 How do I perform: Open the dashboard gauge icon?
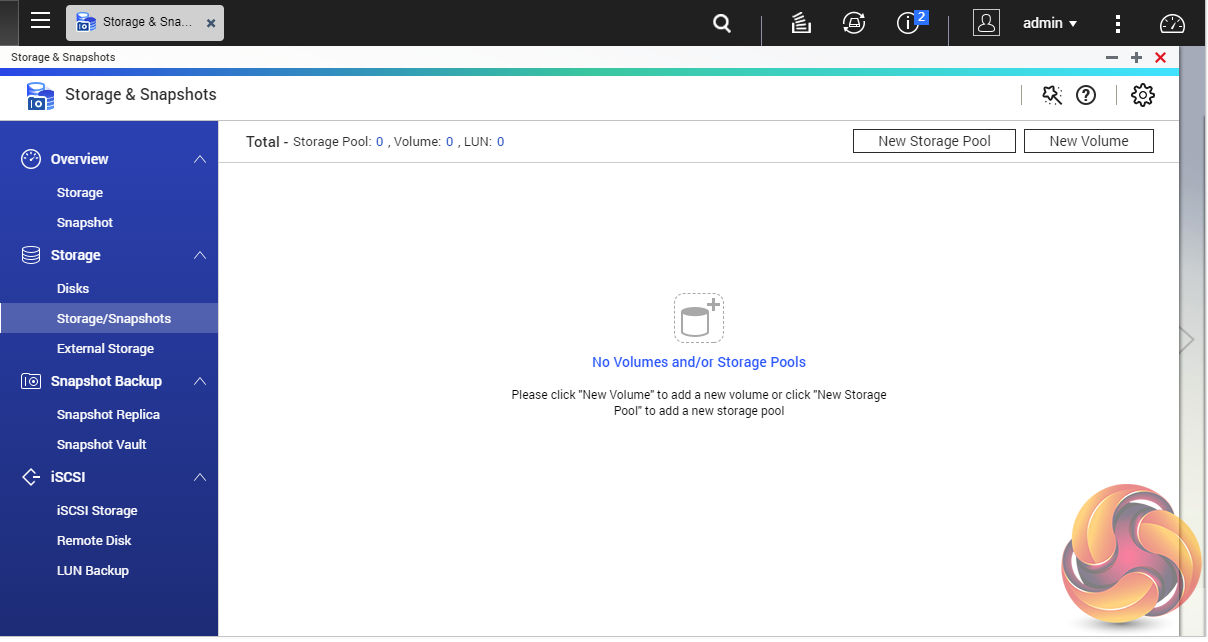click(x=1172, y=24)
